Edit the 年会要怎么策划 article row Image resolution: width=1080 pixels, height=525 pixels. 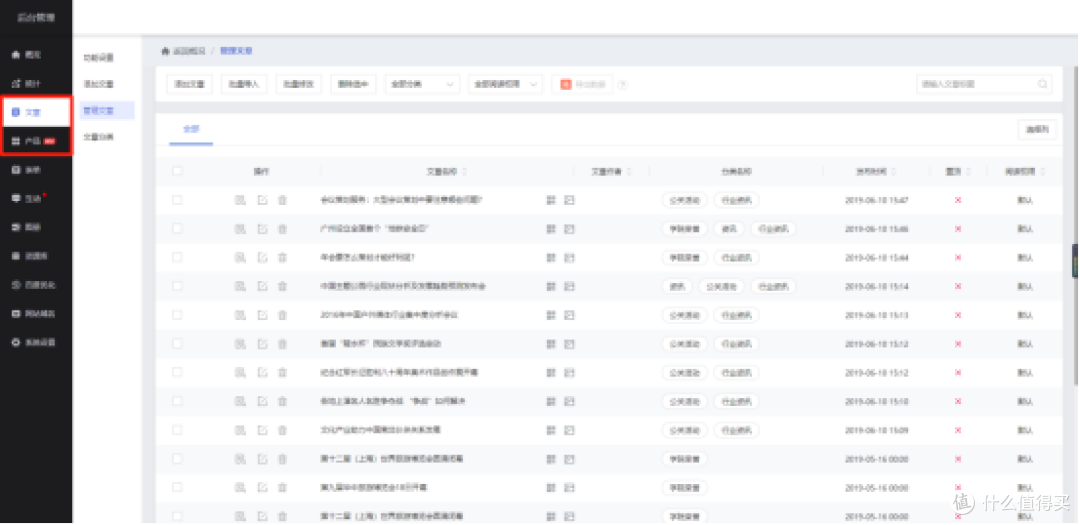point(262,258)
